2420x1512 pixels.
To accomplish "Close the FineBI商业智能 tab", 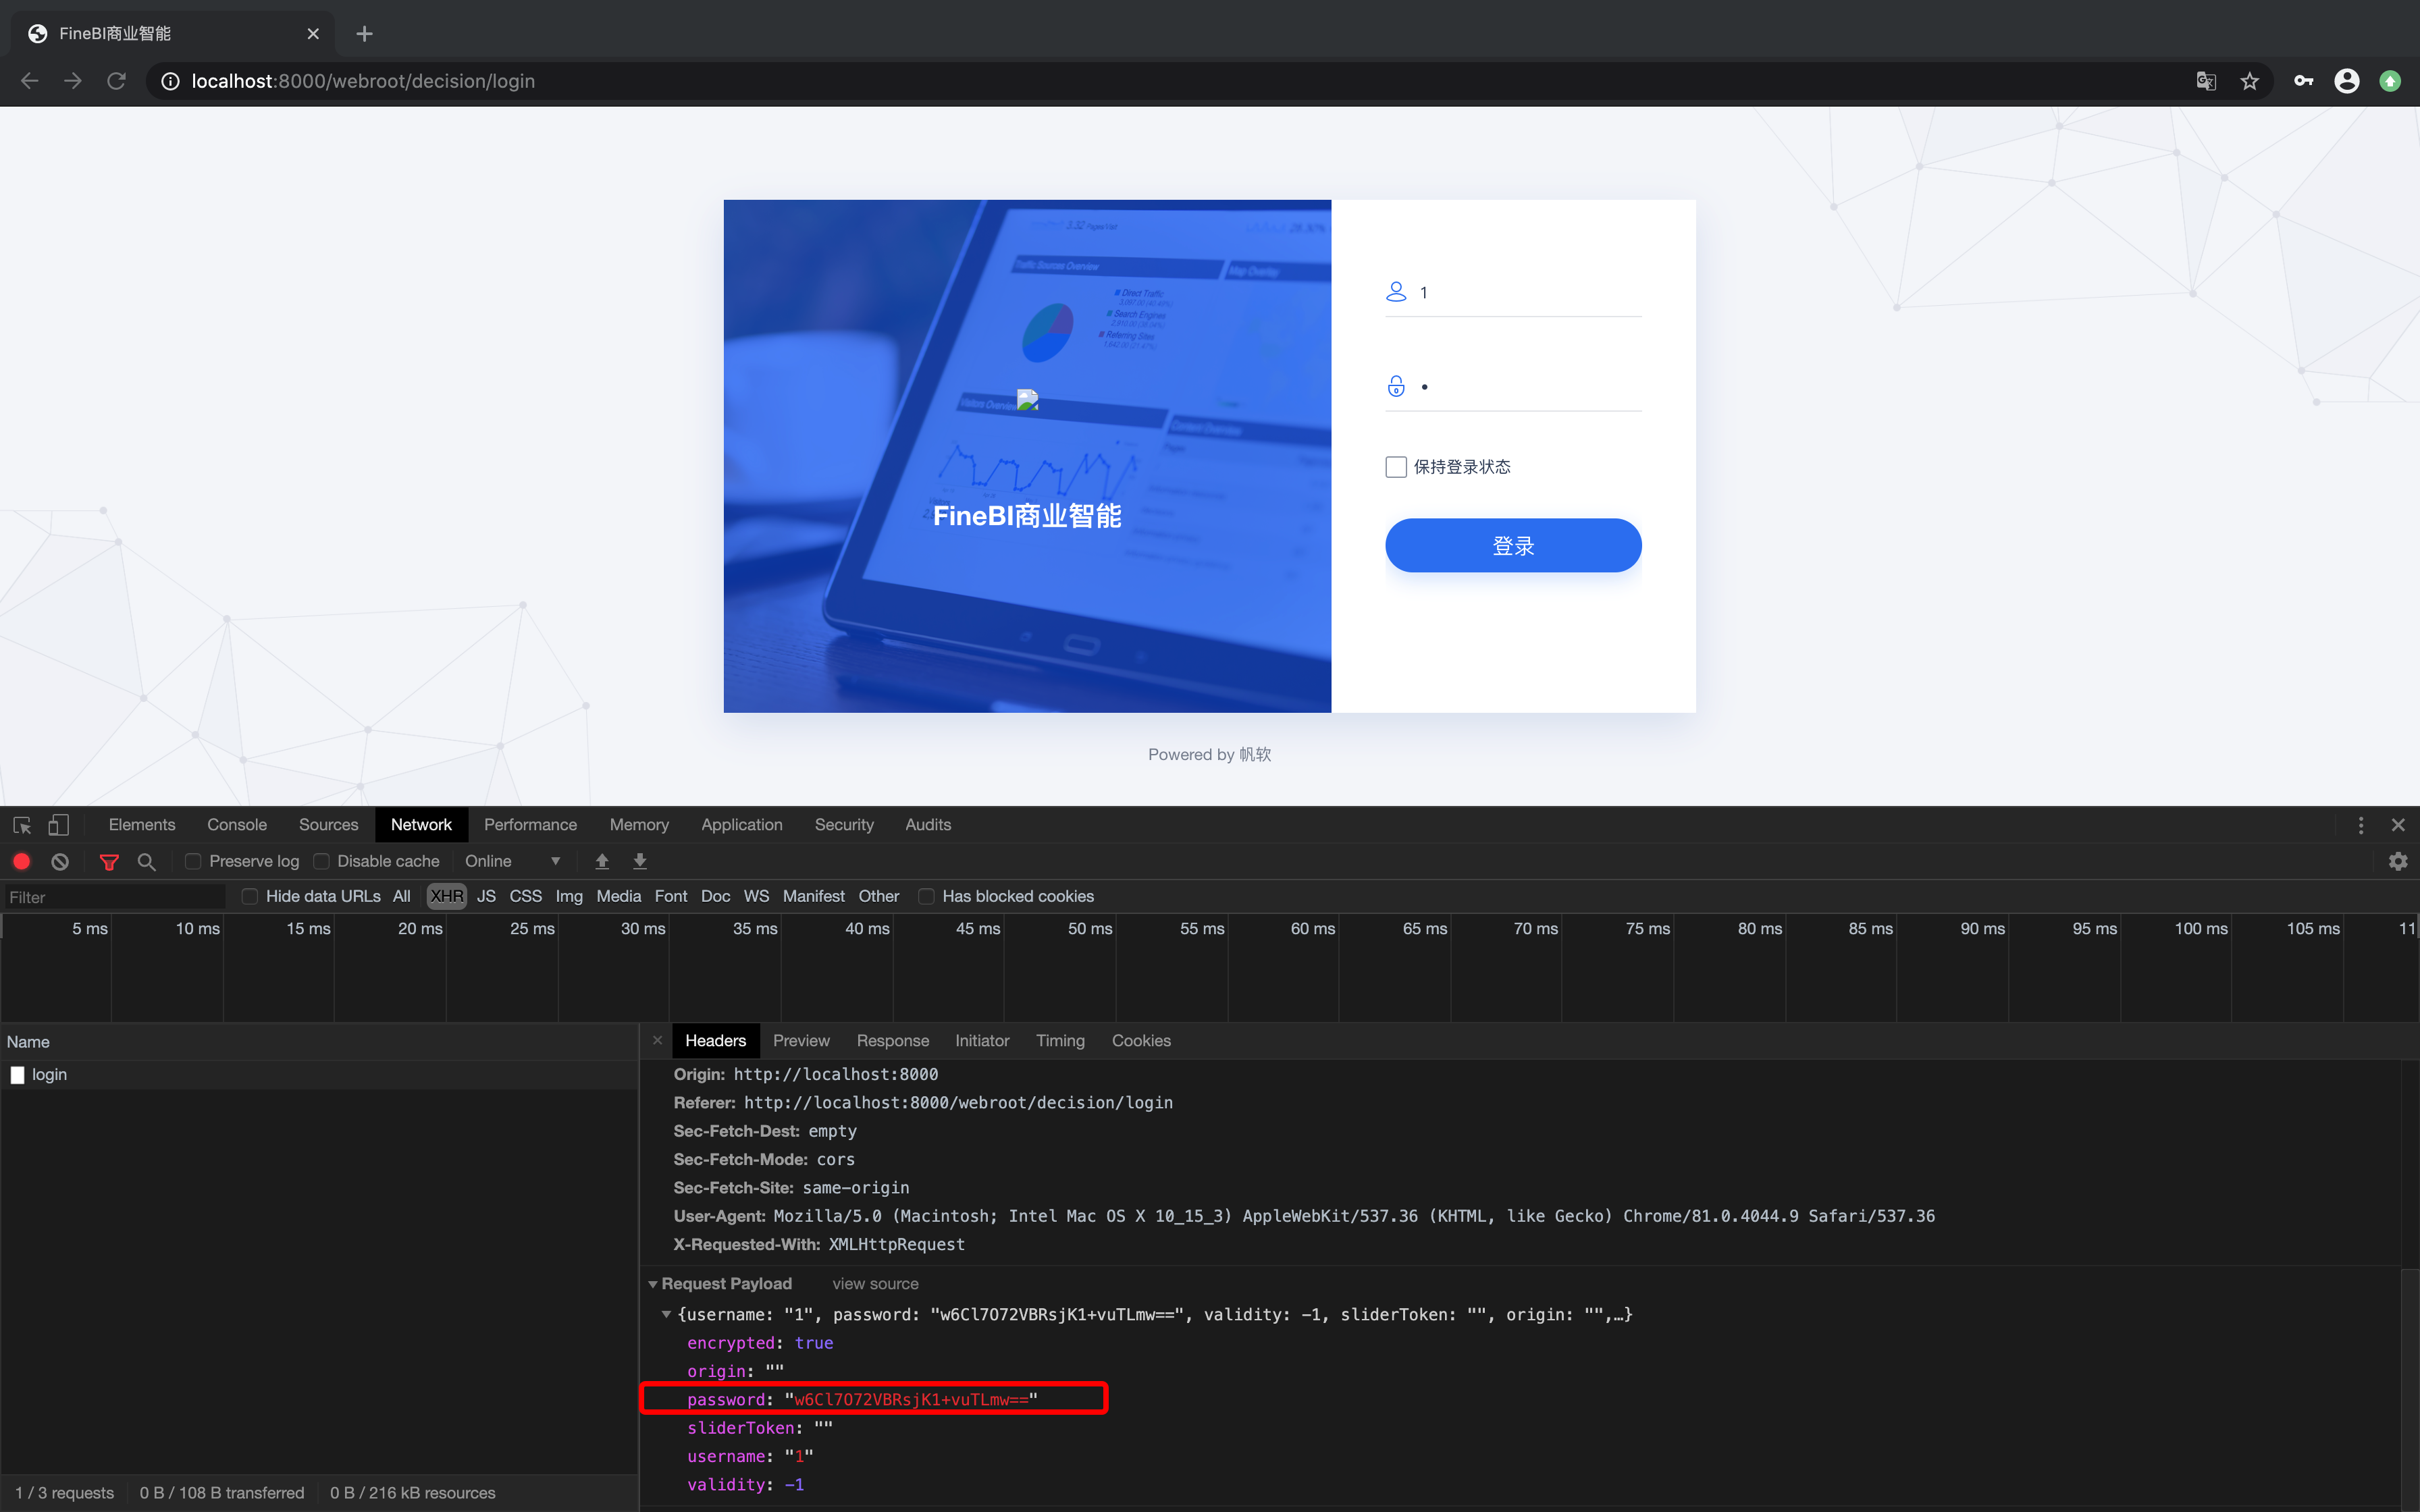I will pyautogui.click(x=313, y=34).
